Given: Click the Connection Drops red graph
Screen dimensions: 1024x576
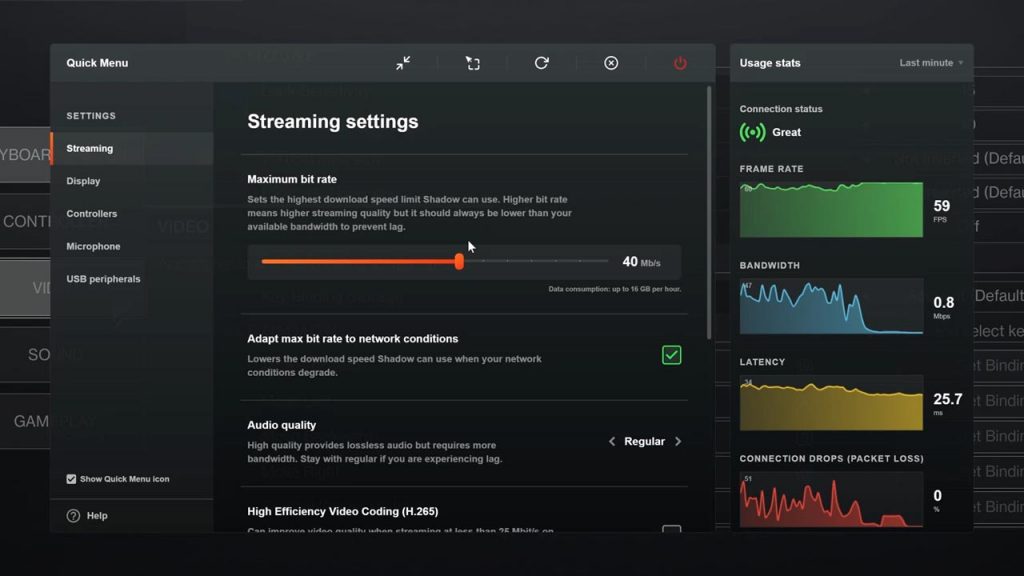Looking at the screenshot, I should coord(831,500).
